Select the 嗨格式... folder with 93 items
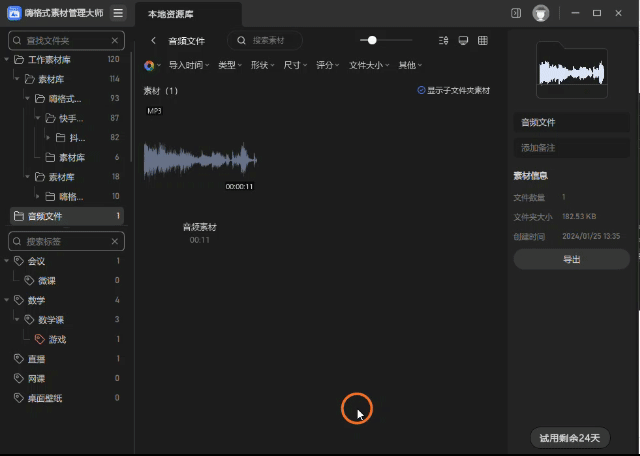Image resolution: width=640 pixels, height=456 pixels. click(x=67, y=98)
